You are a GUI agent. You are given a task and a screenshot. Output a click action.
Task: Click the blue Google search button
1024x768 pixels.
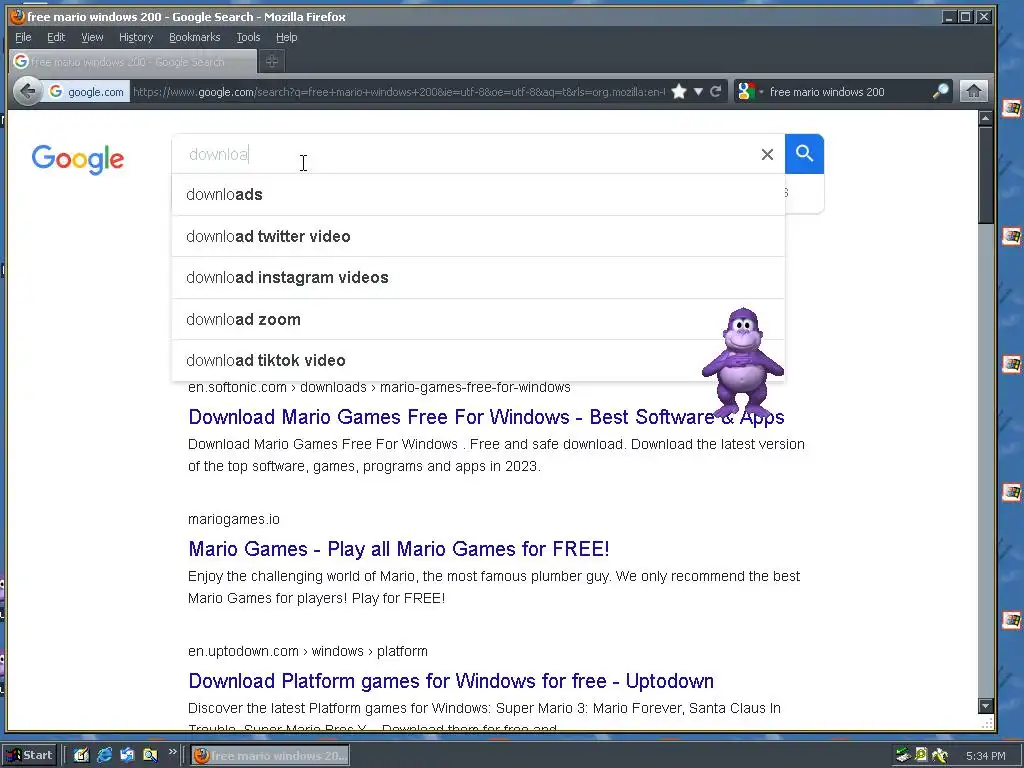tap(805, 154)
